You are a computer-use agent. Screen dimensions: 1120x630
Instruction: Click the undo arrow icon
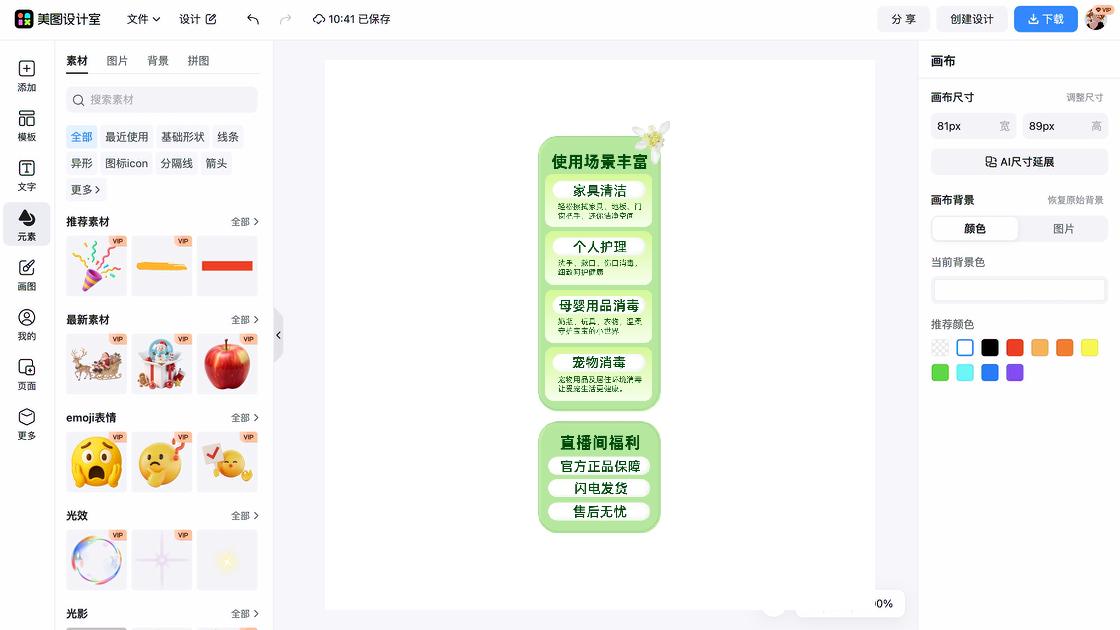tap(253, 19)
